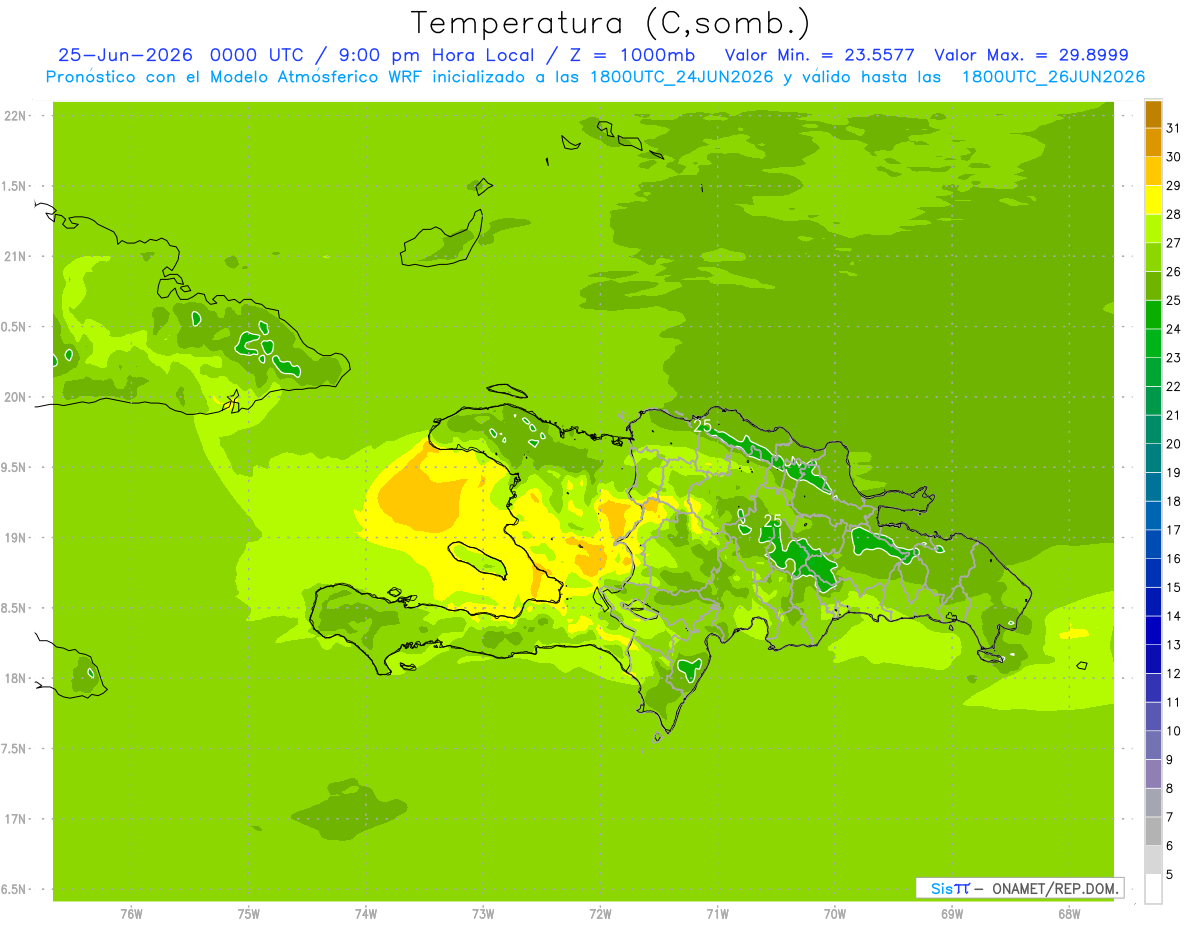This screenshot has width=1200, height=927.
Task: Pick the purple swatch between 9 and 10
Action: click(x=1153, y=745)
